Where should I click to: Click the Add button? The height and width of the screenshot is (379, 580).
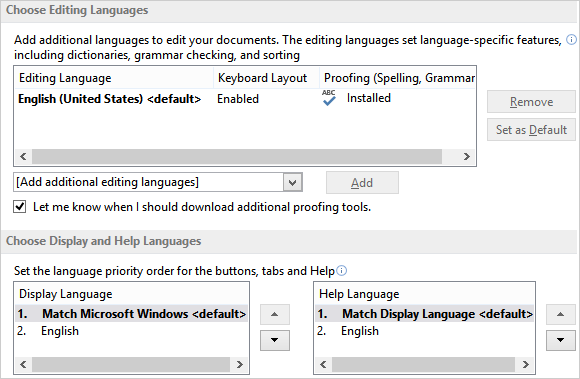pyautogui.click(x=362, y=183)
